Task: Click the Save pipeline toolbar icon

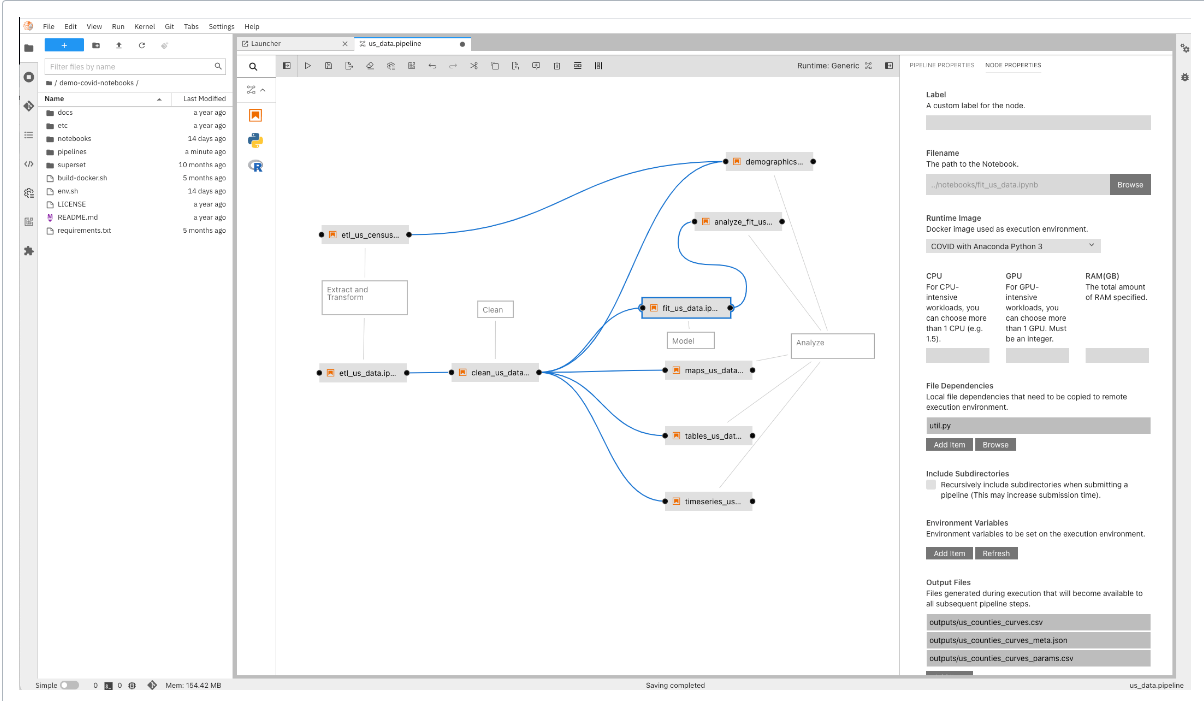Action: click(328, 66)
